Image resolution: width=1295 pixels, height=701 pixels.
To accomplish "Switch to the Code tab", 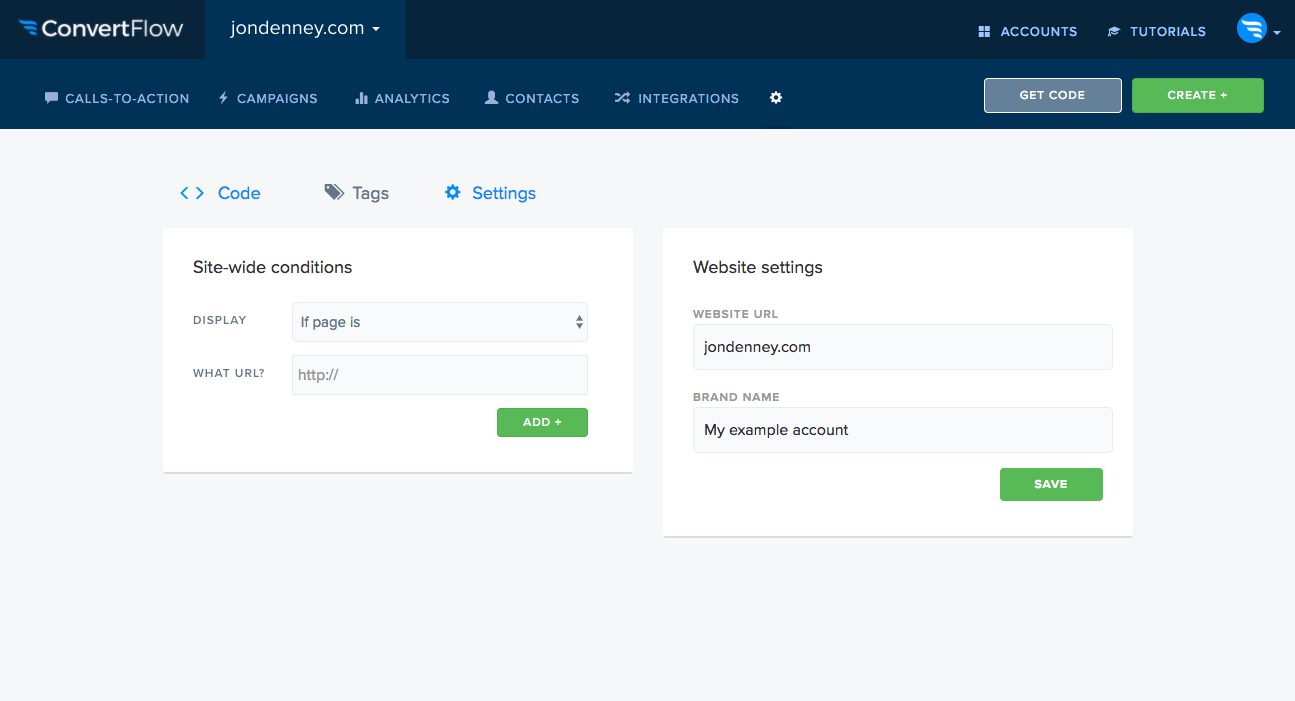I will pos(220,193).
